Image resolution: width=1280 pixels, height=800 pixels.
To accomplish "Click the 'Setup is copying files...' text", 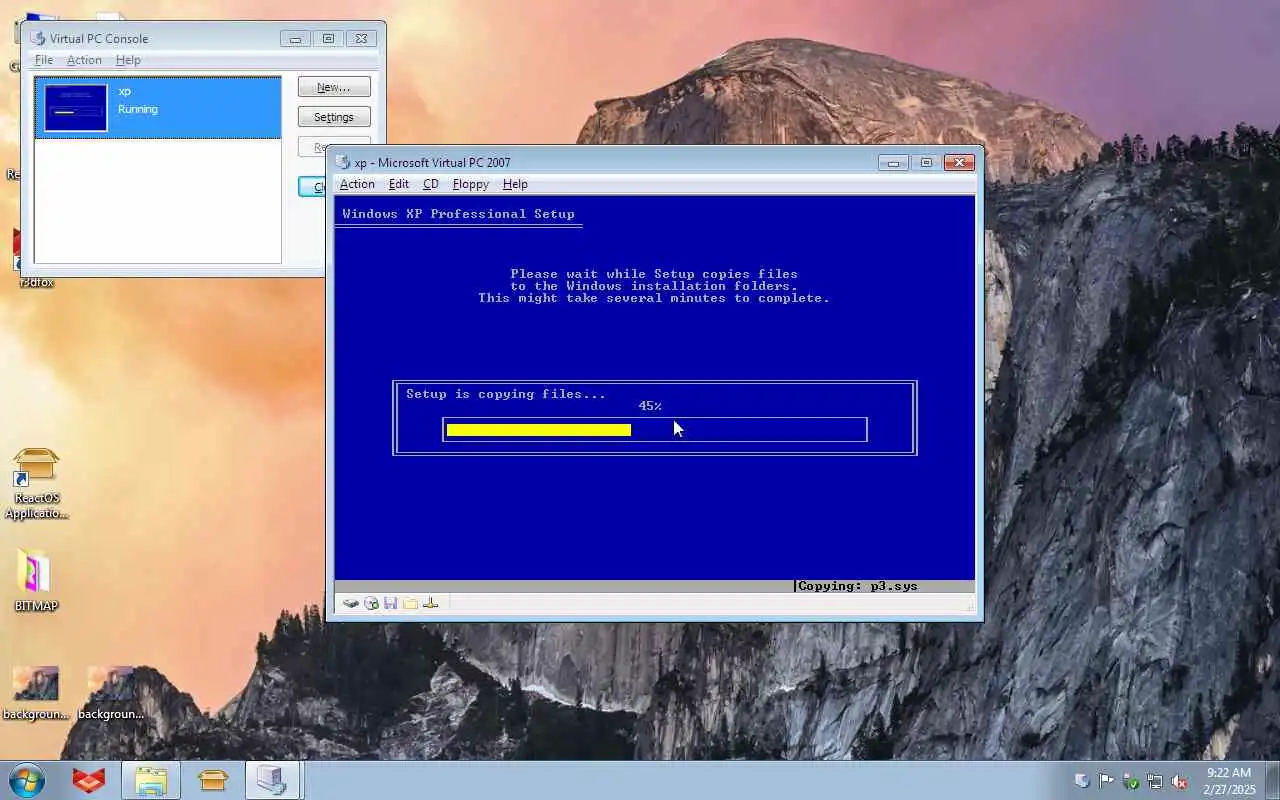I will tap(506, 394).
